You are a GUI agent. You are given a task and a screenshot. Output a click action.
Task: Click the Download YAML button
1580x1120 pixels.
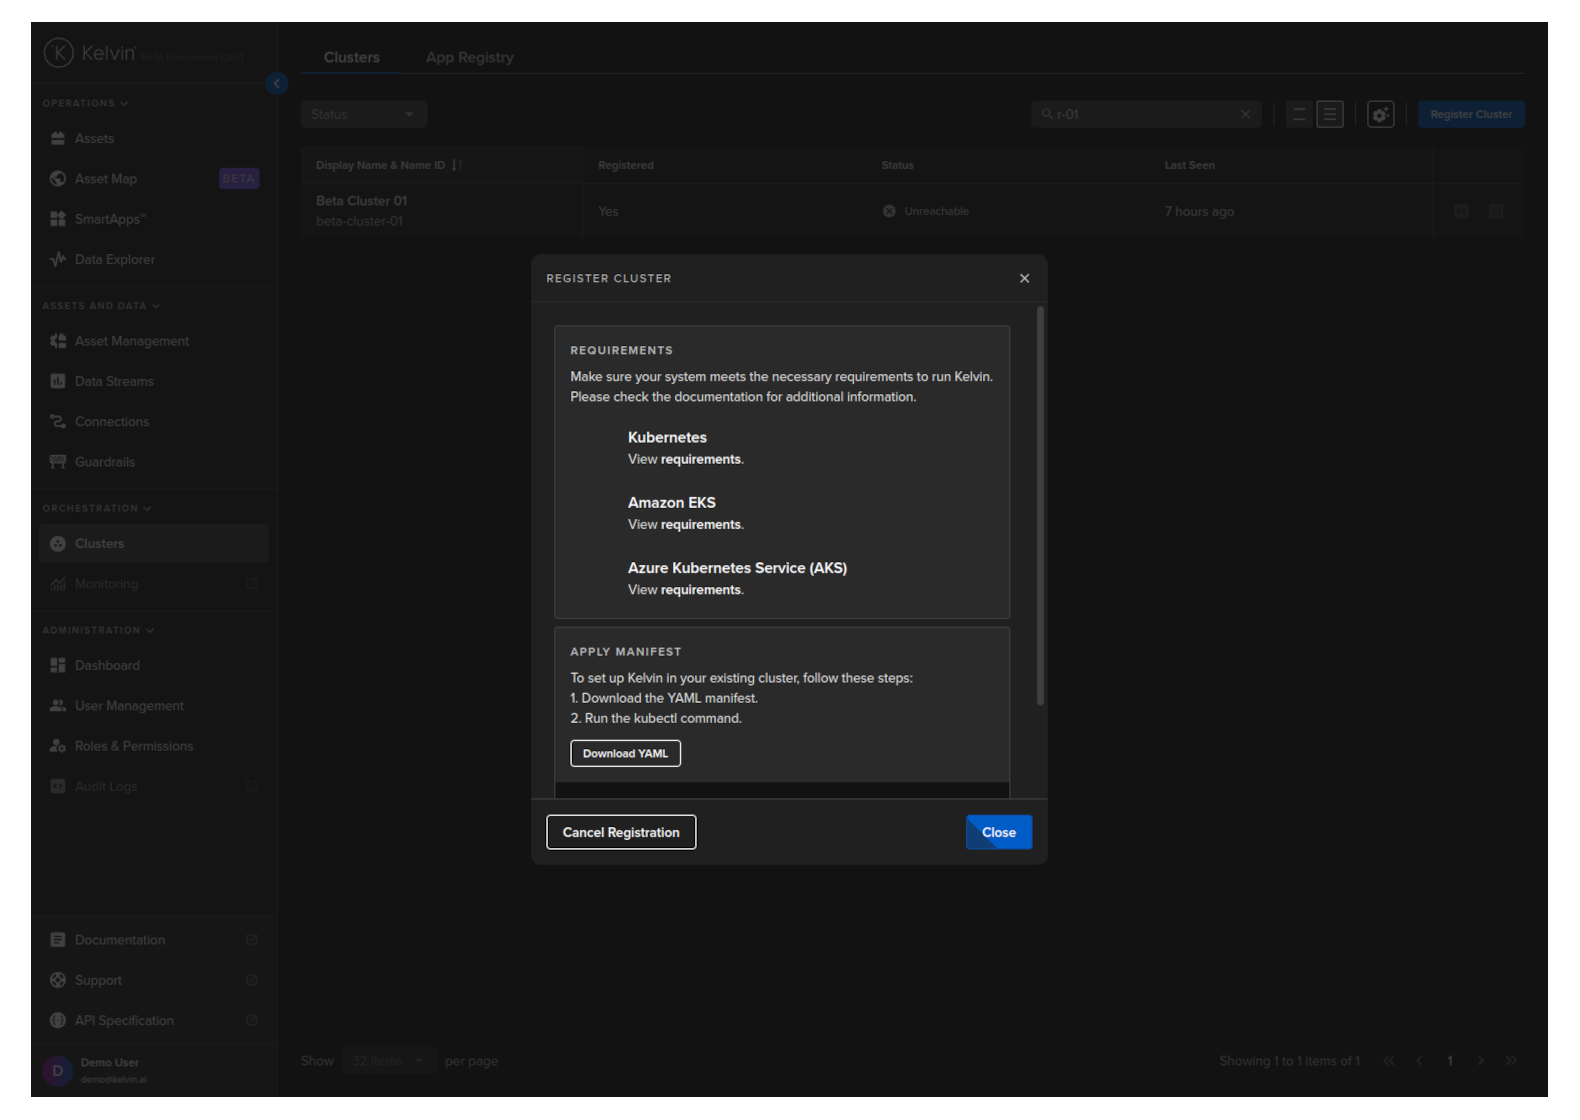pos(625,754)
